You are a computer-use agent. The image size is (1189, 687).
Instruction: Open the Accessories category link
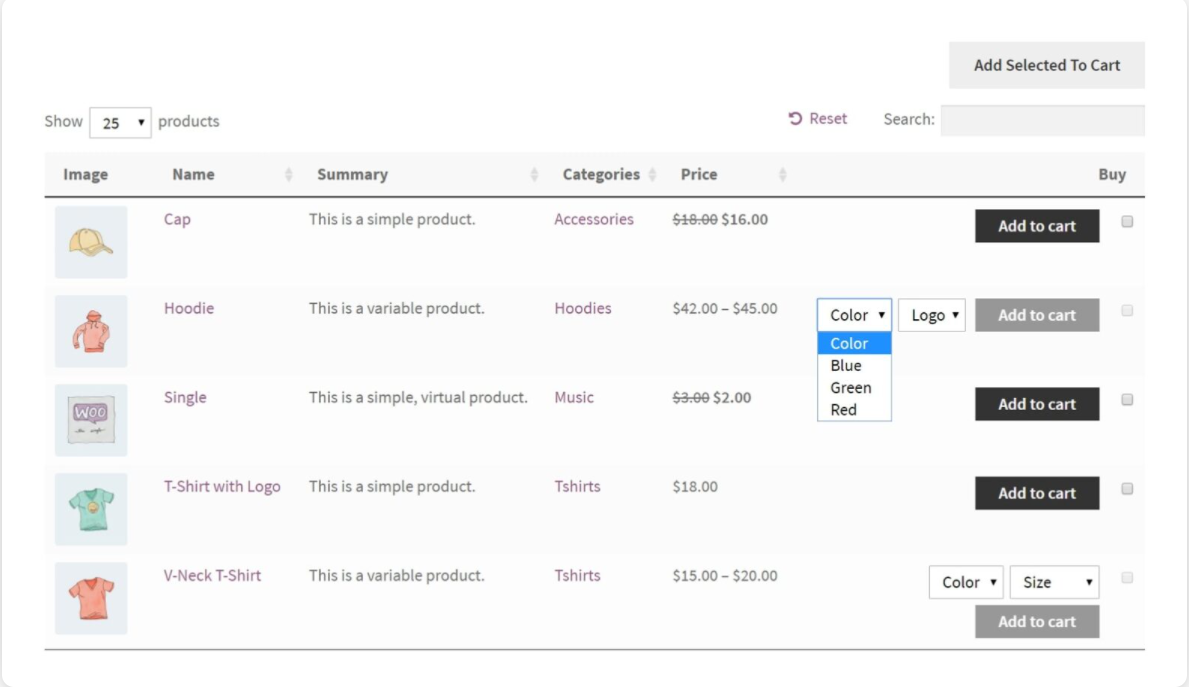tap(594, 220)
